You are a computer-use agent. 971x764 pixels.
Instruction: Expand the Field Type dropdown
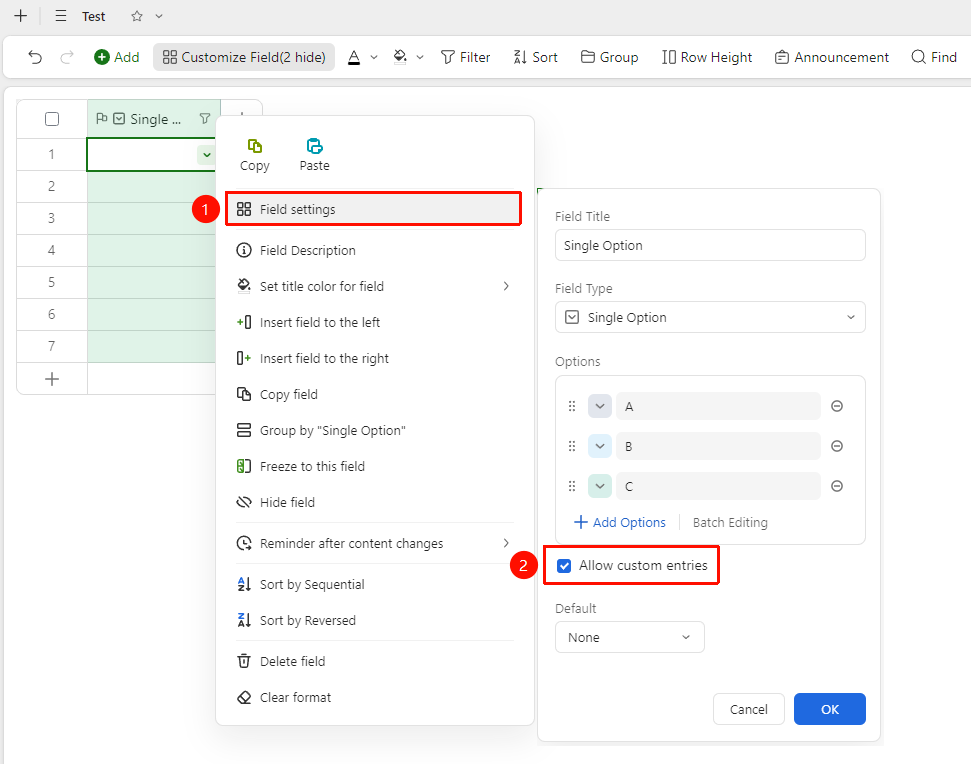[710, 318]
